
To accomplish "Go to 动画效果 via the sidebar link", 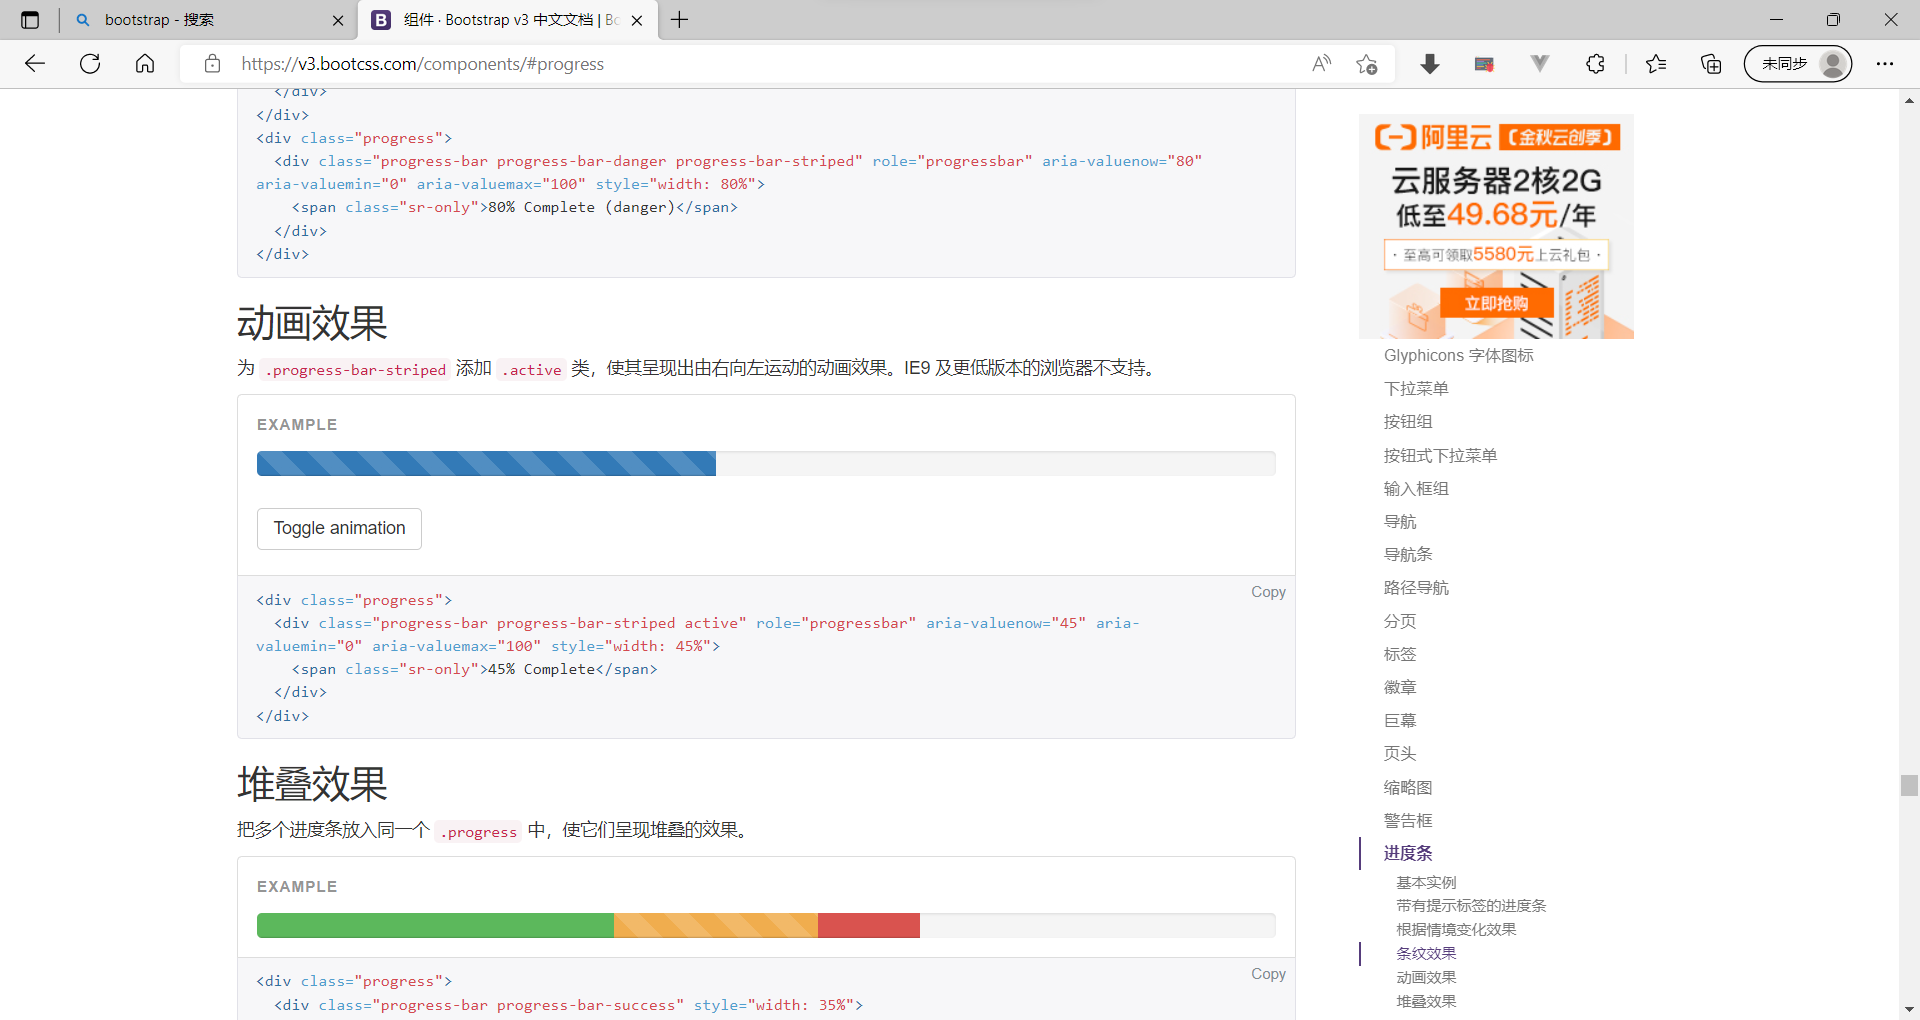I will point(1426,977).
